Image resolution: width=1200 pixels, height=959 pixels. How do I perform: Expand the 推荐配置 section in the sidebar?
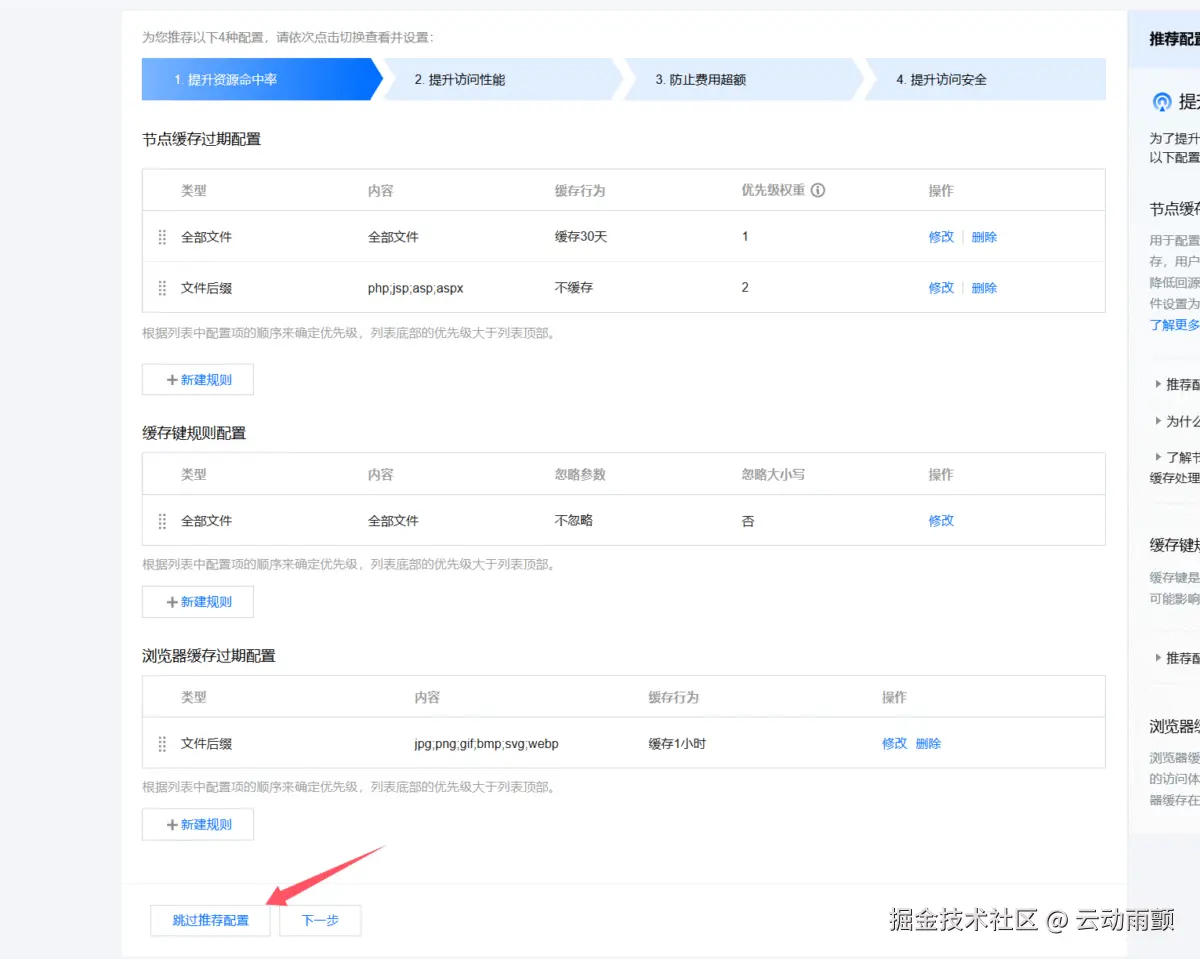(1175, 384)
